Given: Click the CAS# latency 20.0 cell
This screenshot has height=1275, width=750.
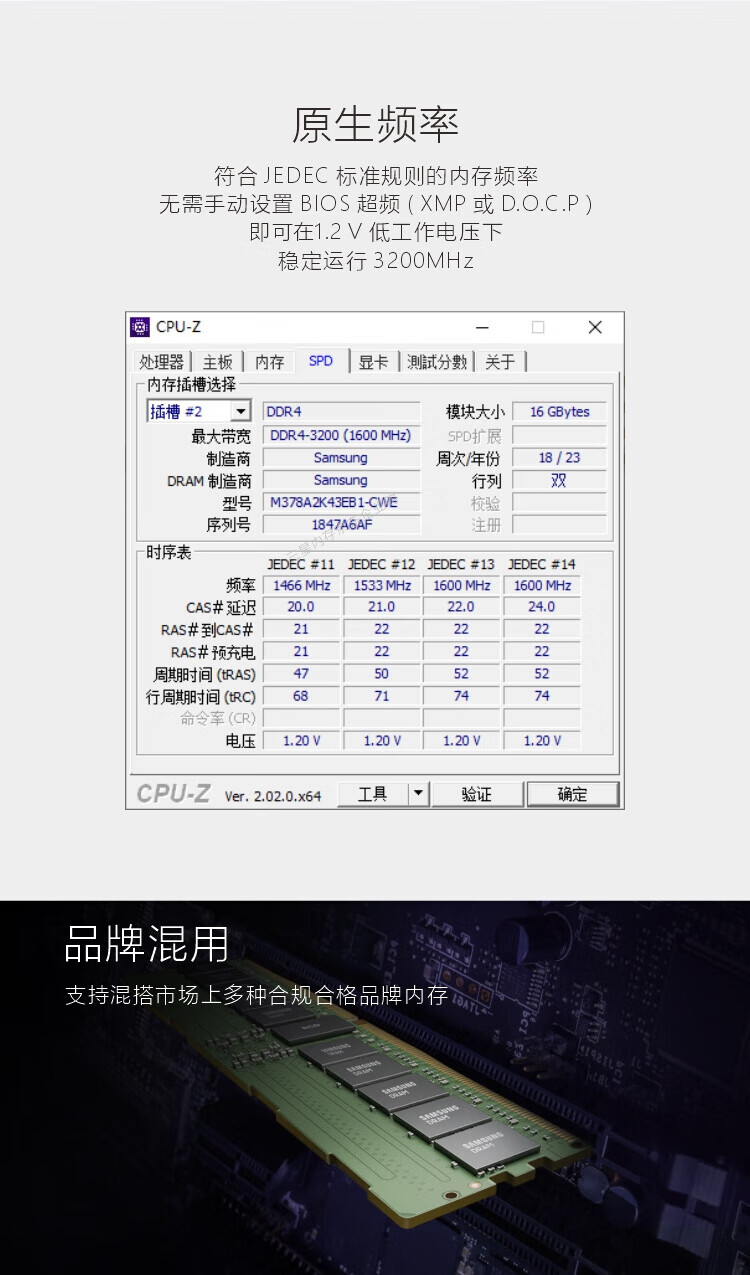Looking at the screenshot, I should coord(301,607).
